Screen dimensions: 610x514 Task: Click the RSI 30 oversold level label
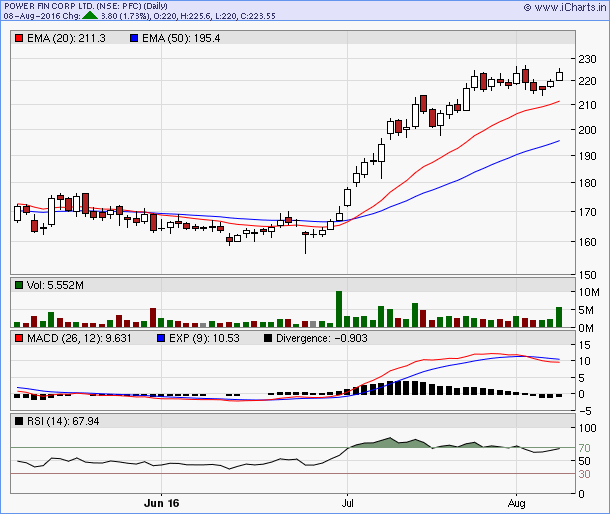coord(584,474)
